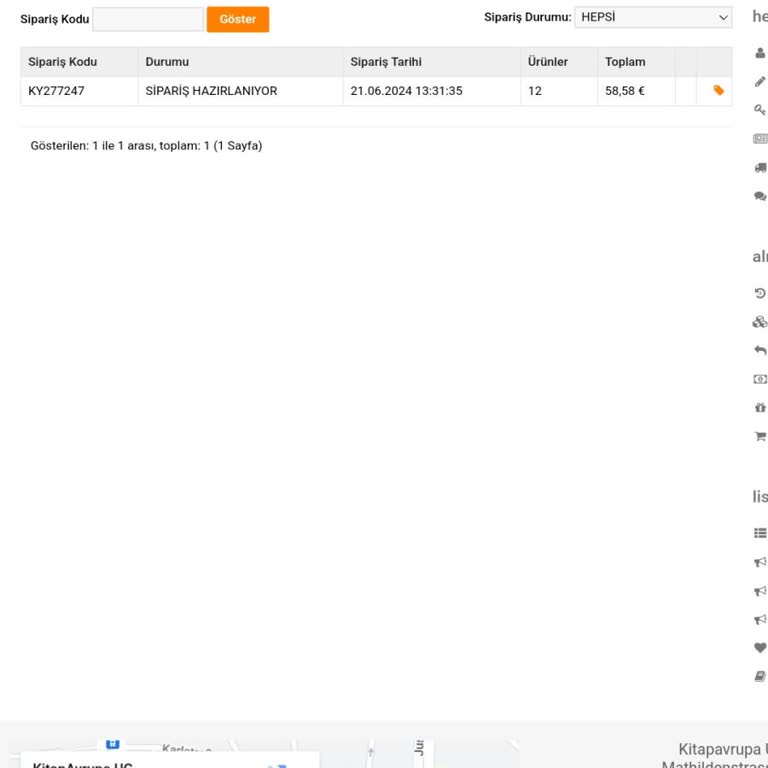Open the heart favorites icon in sidebar
Image resolution: width=768 pixels, height=768 pixels.
point(760,648)
